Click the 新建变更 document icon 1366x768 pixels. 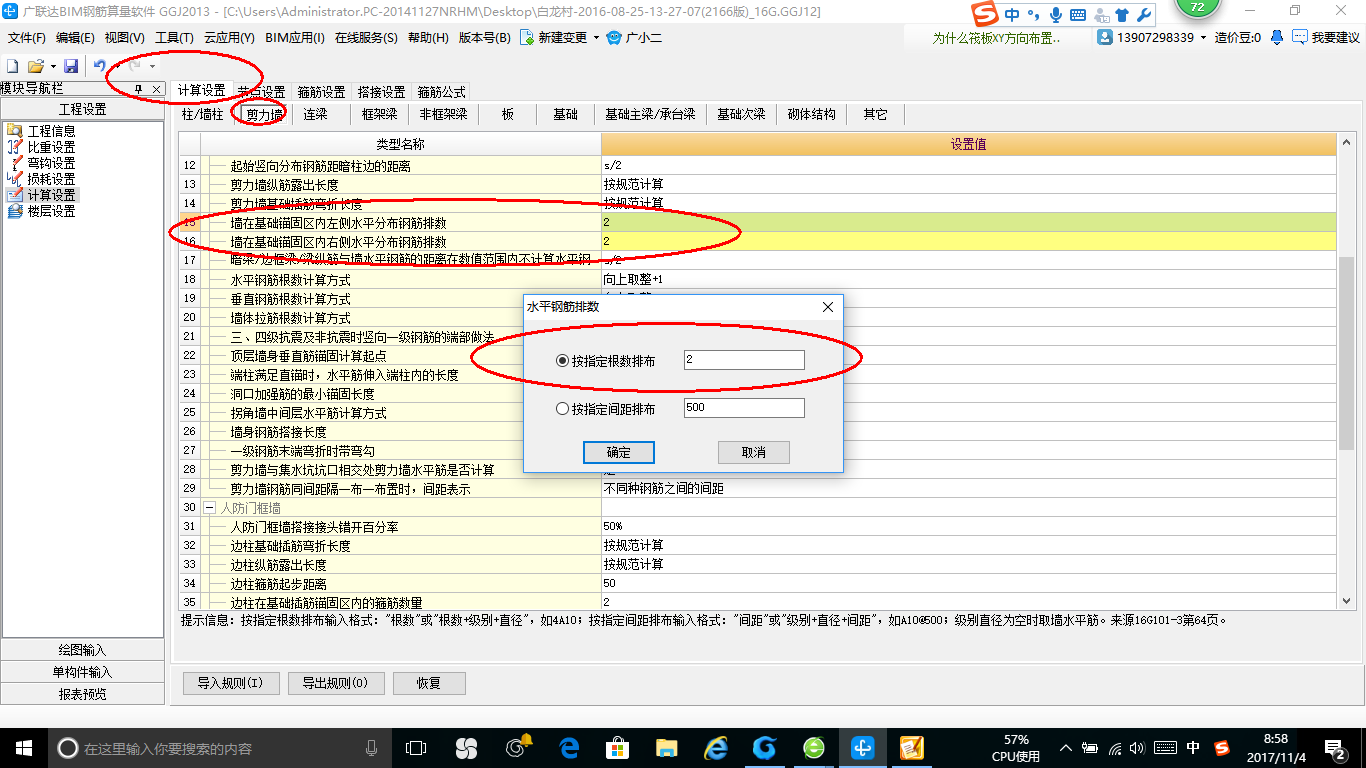pyautogui.click(x=526, y=38)
